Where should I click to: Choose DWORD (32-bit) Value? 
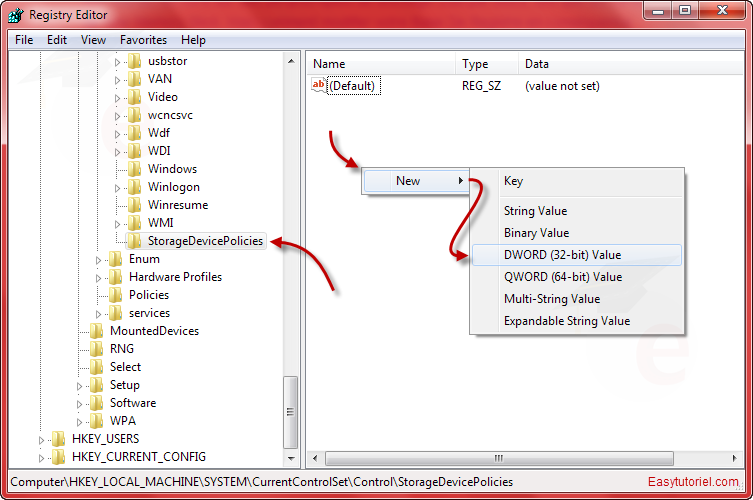click(577, 255)
